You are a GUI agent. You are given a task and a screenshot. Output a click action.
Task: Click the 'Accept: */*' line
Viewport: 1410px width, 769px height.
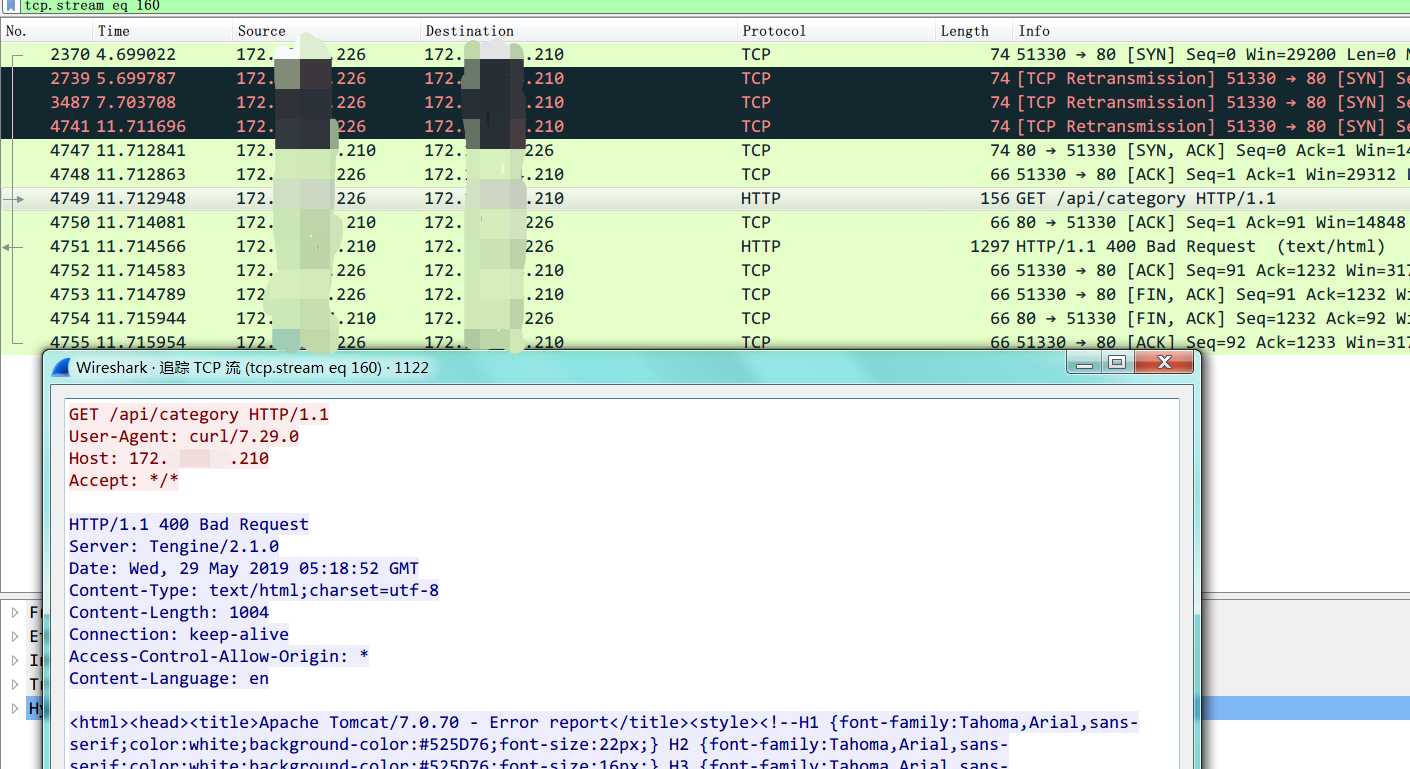click(124, 480)
